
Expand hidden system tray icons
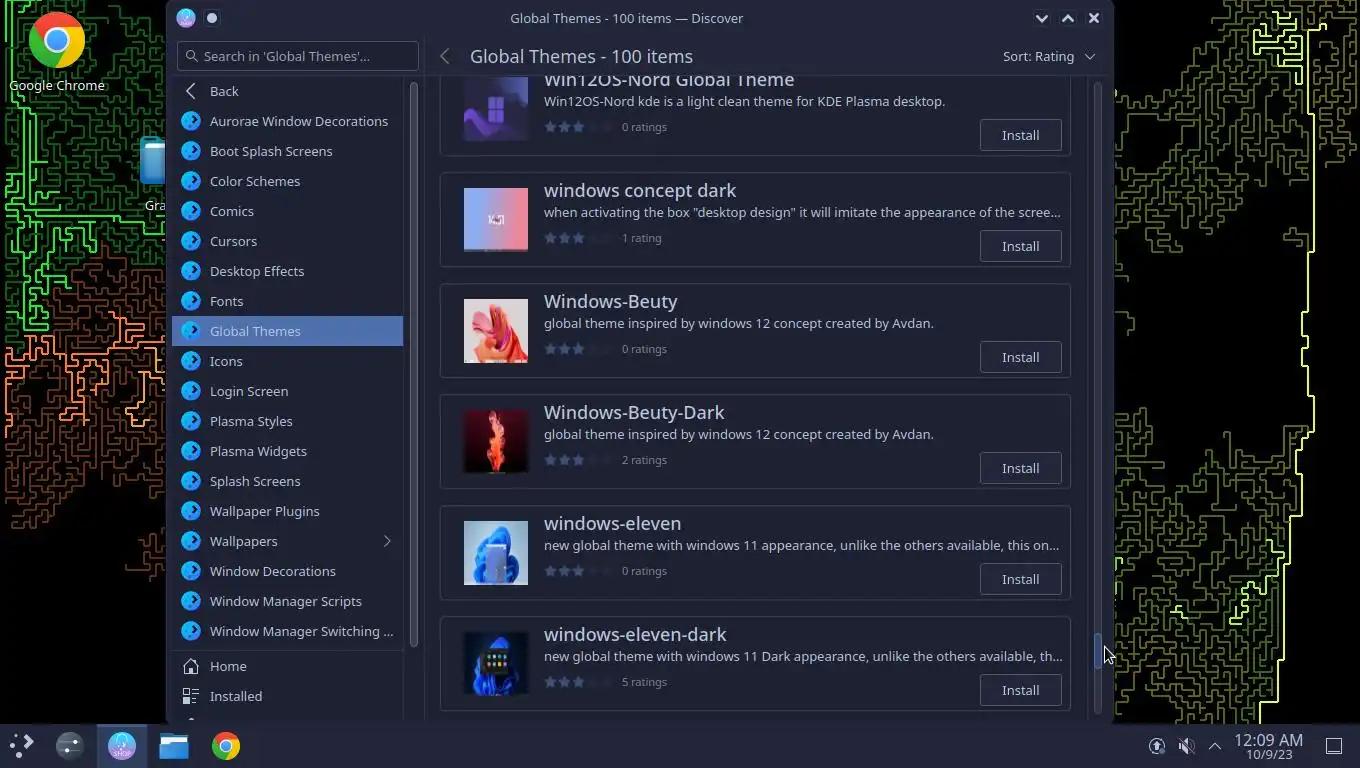[1215, 746]
